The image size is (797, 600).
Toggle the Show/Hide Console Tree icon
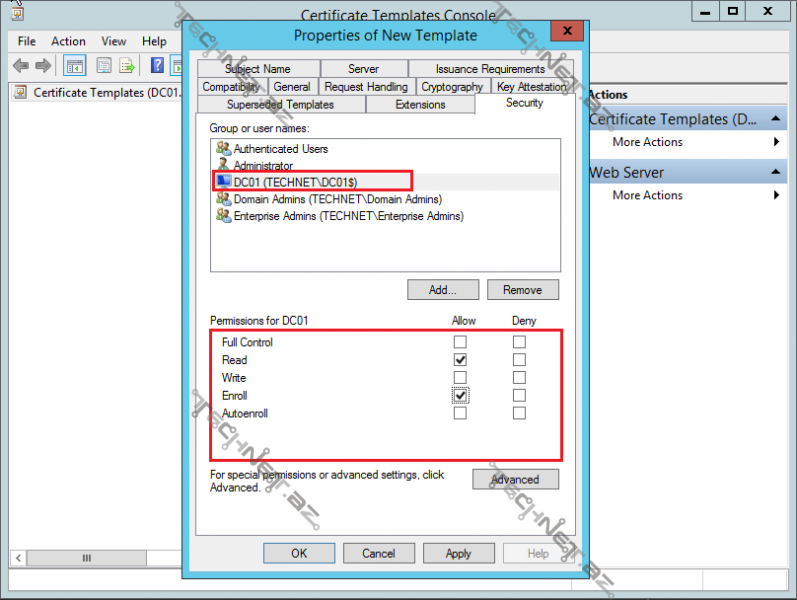[x=74, y=66]
